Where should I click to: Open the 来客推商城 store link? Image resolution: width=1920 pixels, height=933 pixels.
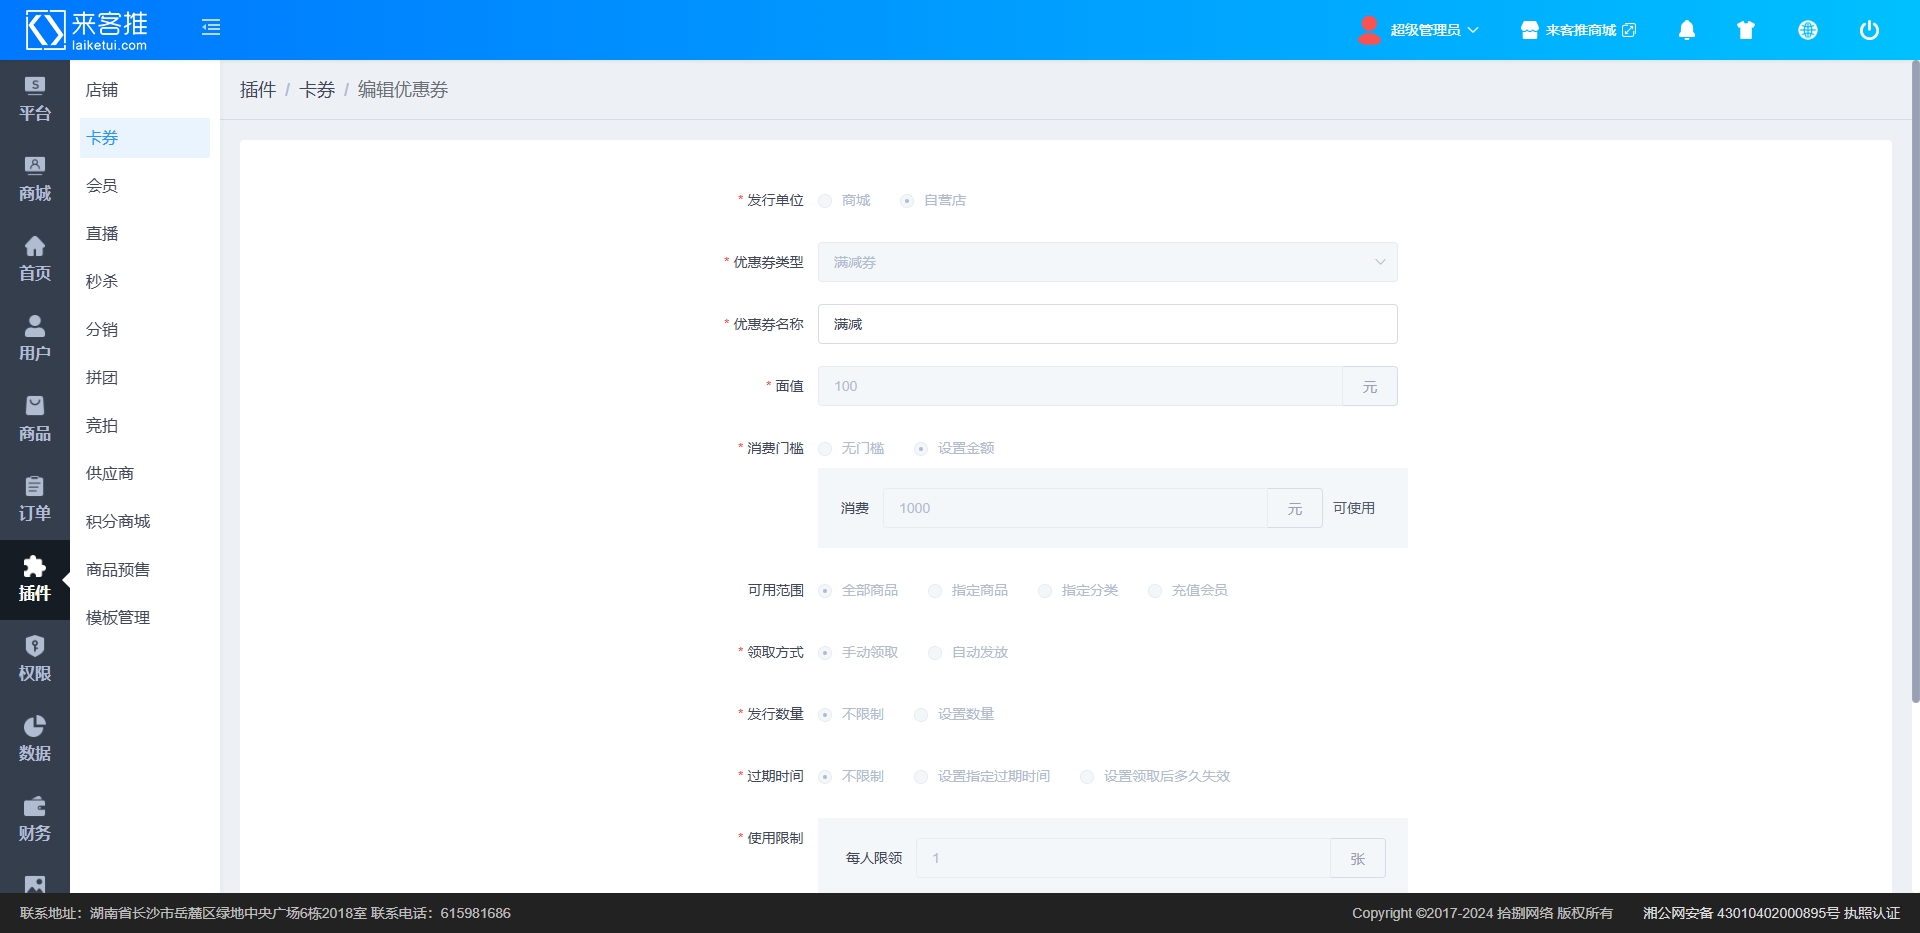[x=1579, y=30]
